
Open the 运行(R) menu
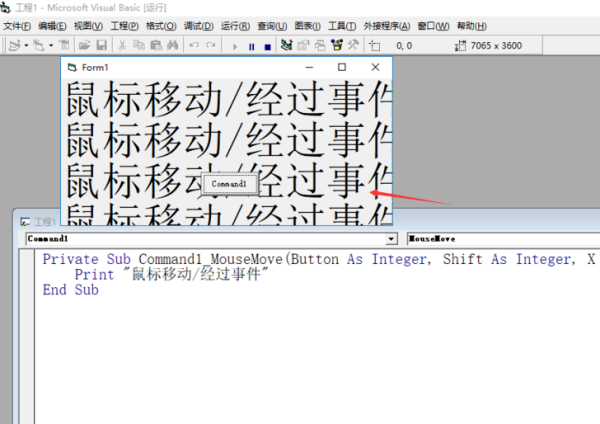tap(235, 26)
